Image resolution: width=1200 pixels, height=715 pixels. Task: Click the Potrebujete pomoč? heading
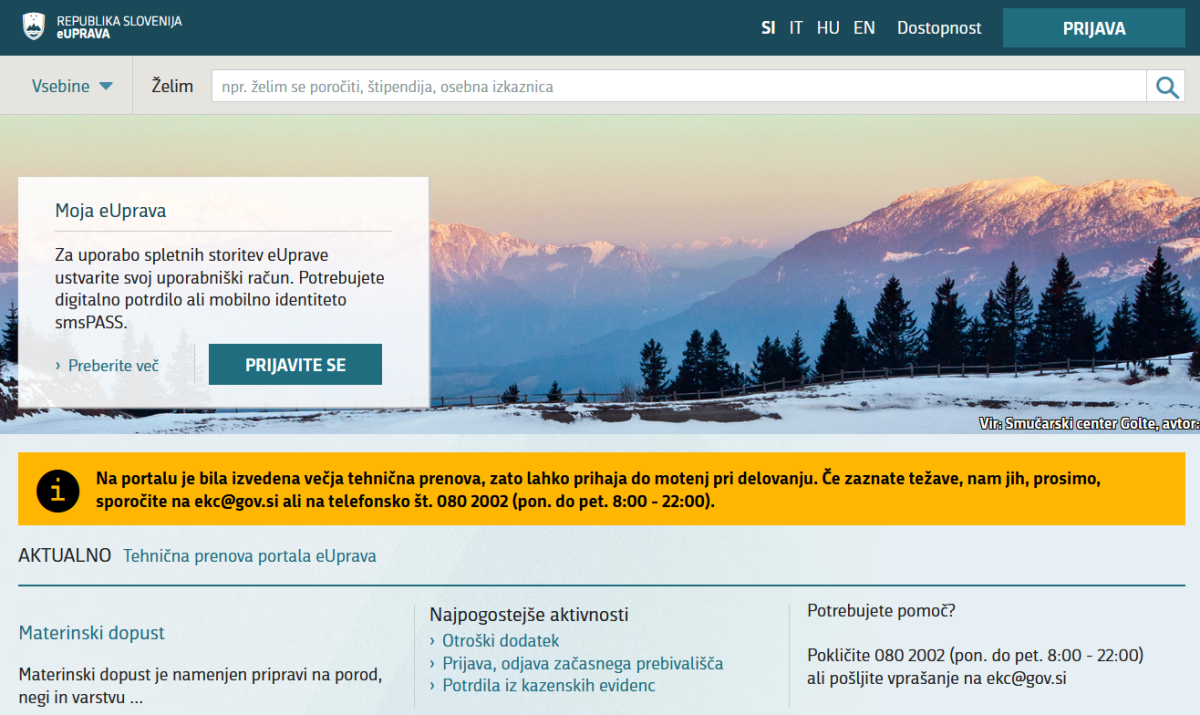tap(881, 611)
